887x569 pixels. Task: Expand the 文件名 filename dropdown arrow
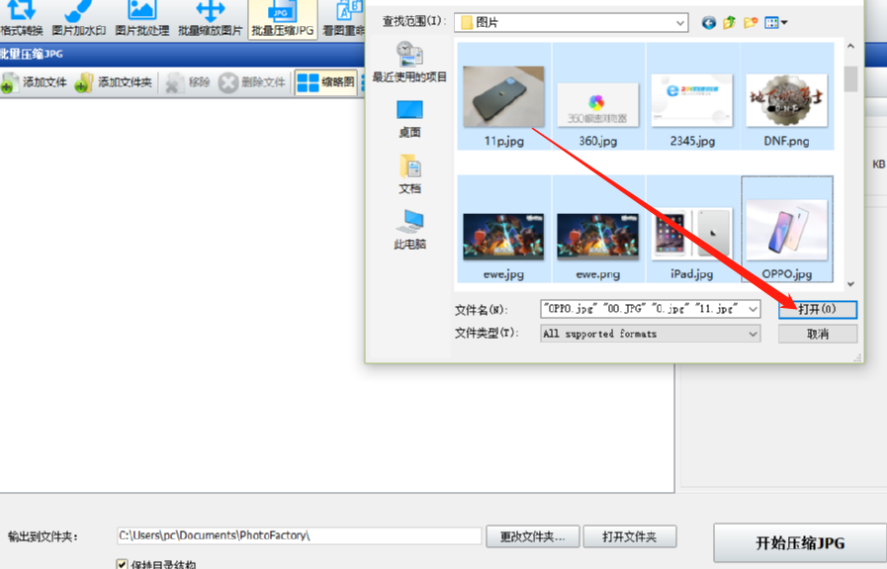(753, 309)
